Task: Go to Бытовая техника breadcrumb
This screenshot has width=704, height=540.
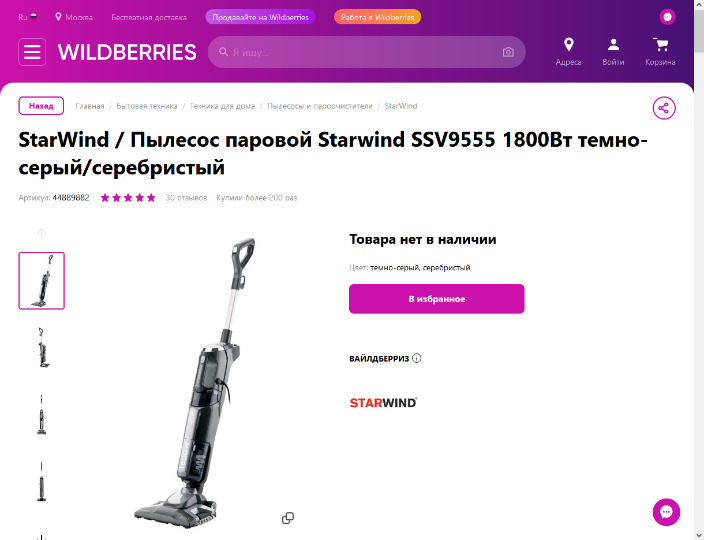Action: (147, 106)
